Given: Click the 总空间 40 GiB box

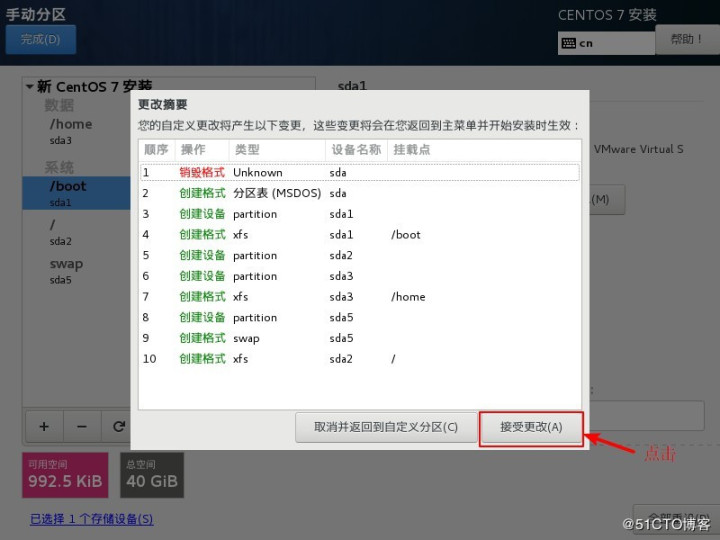Looking at the screenshot, I should [152, 475].
